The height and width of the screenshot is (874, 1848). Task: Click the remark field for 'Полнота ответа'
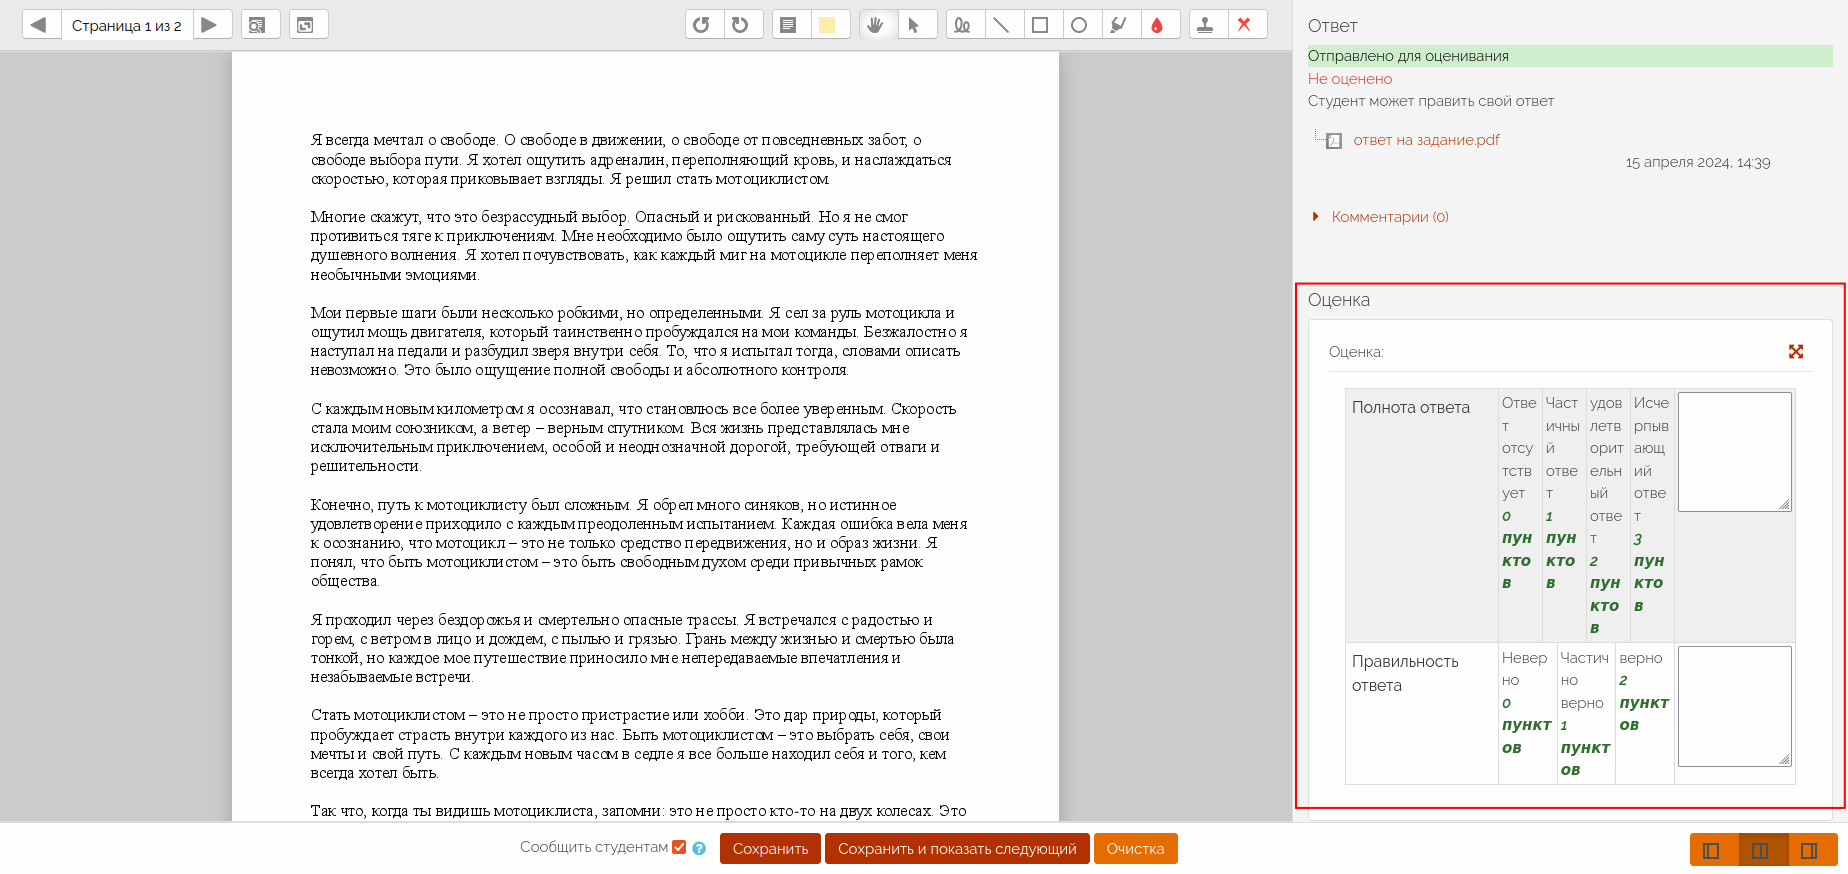click(x=1734, y=452)
